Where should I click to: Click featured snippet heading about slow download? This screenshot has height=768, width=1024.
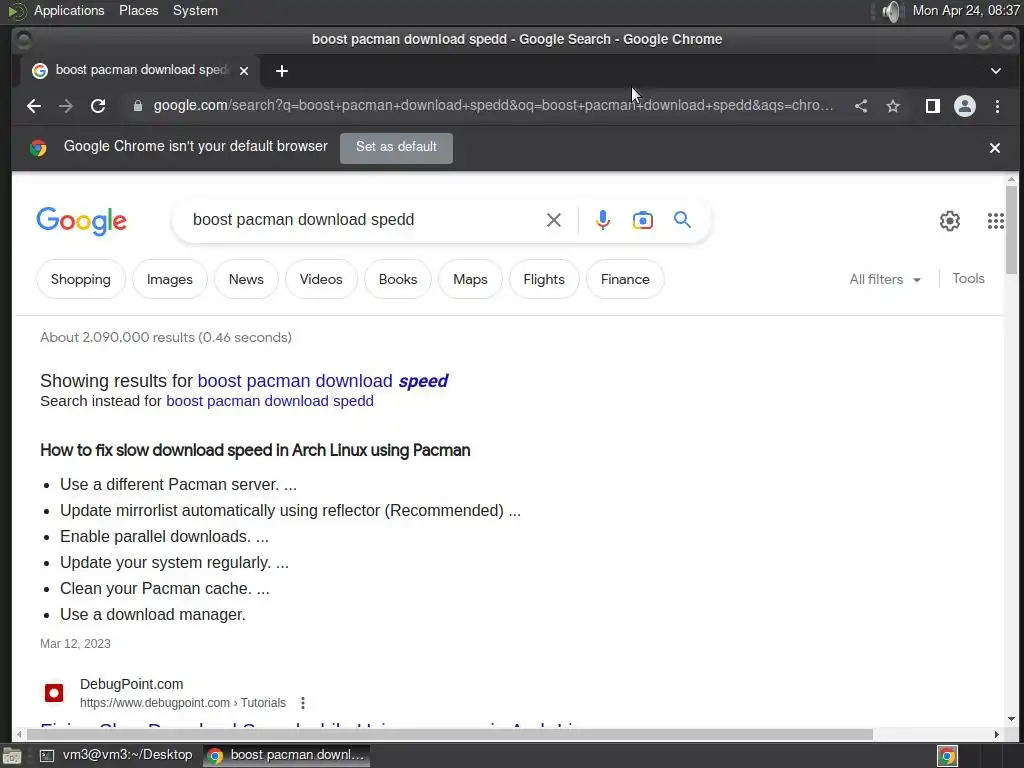pyautogui.click(x=255, y=451)
